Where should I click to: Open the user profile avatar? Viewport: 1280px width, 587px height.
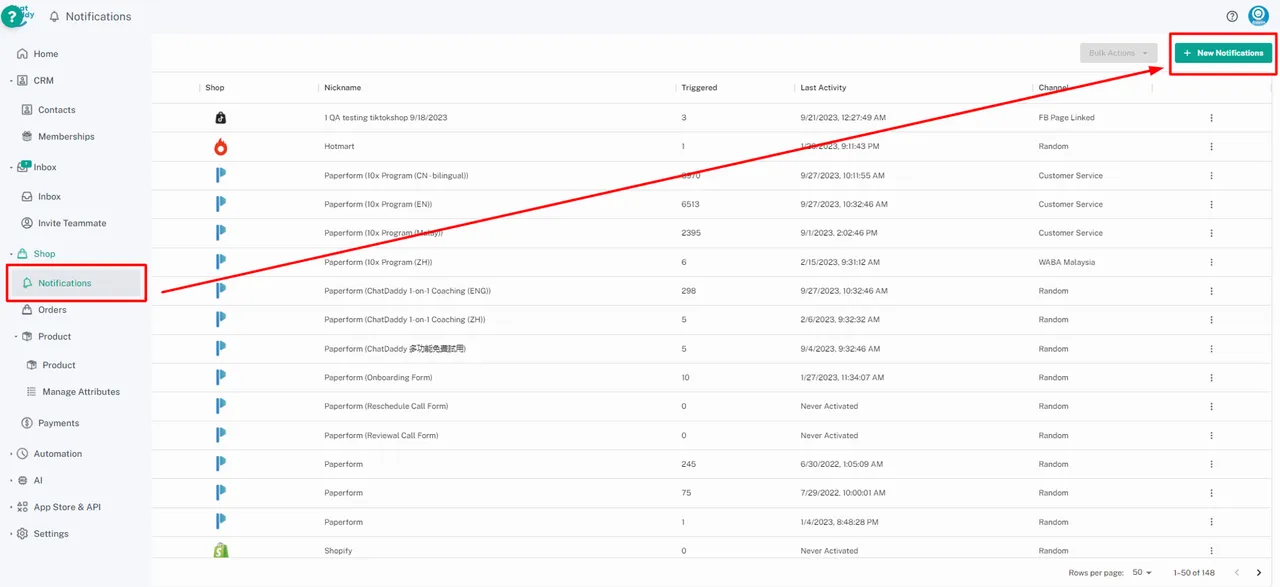[1258, 16]
